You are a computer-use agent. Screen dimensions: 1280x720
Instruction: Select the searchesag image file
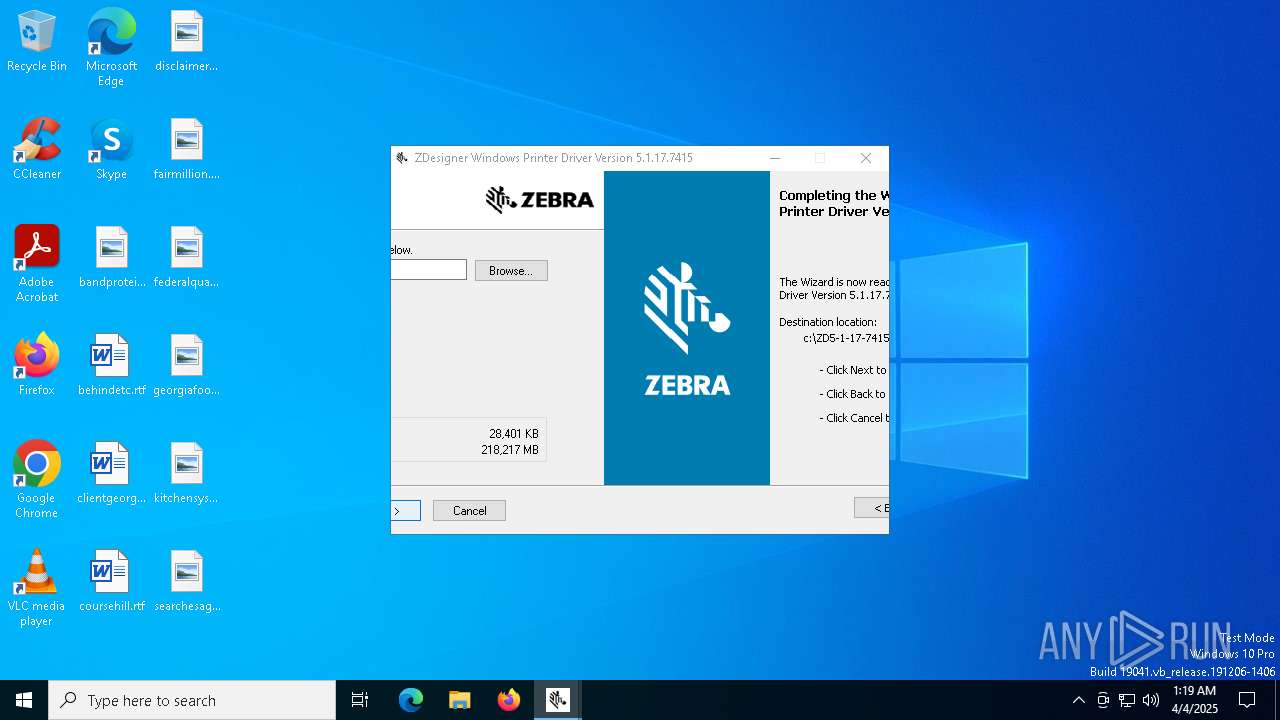coord(186,582)
